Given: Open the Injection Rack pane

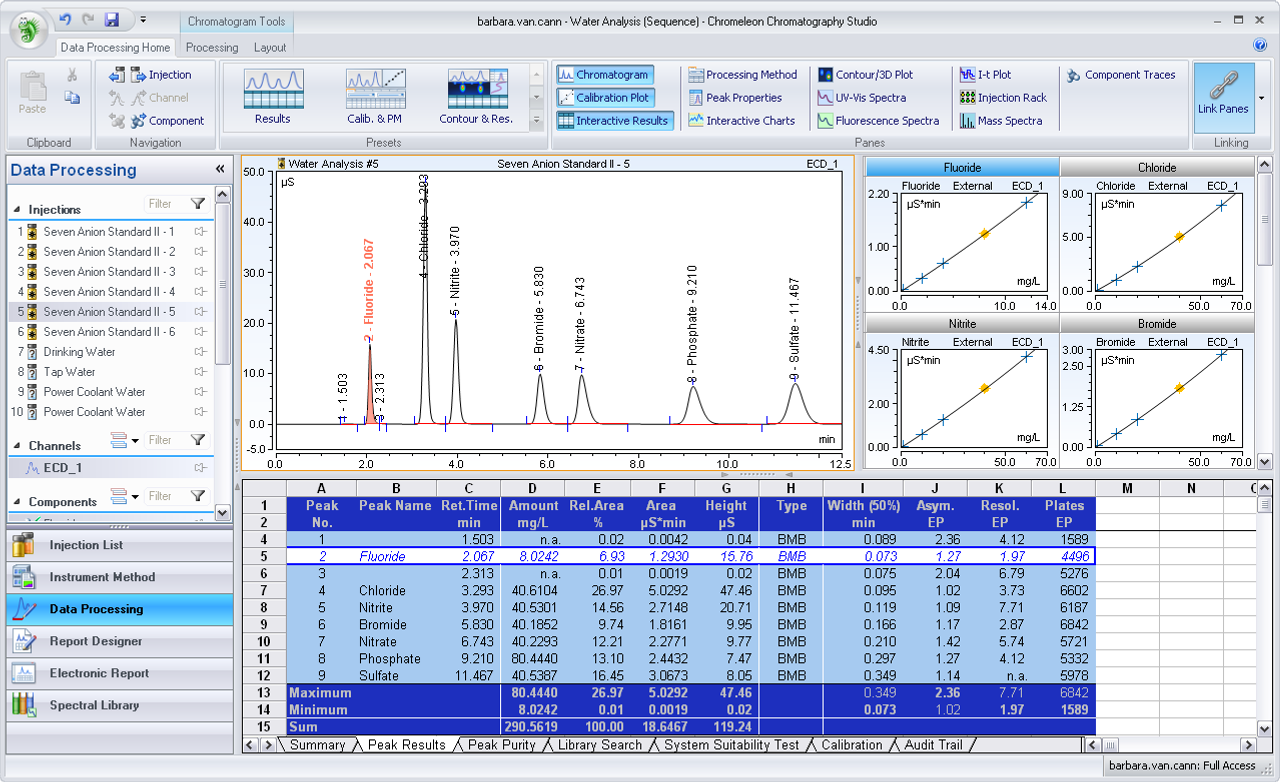Looking at the screenshot, I should pyautogui.click(x=1003, y=98).
